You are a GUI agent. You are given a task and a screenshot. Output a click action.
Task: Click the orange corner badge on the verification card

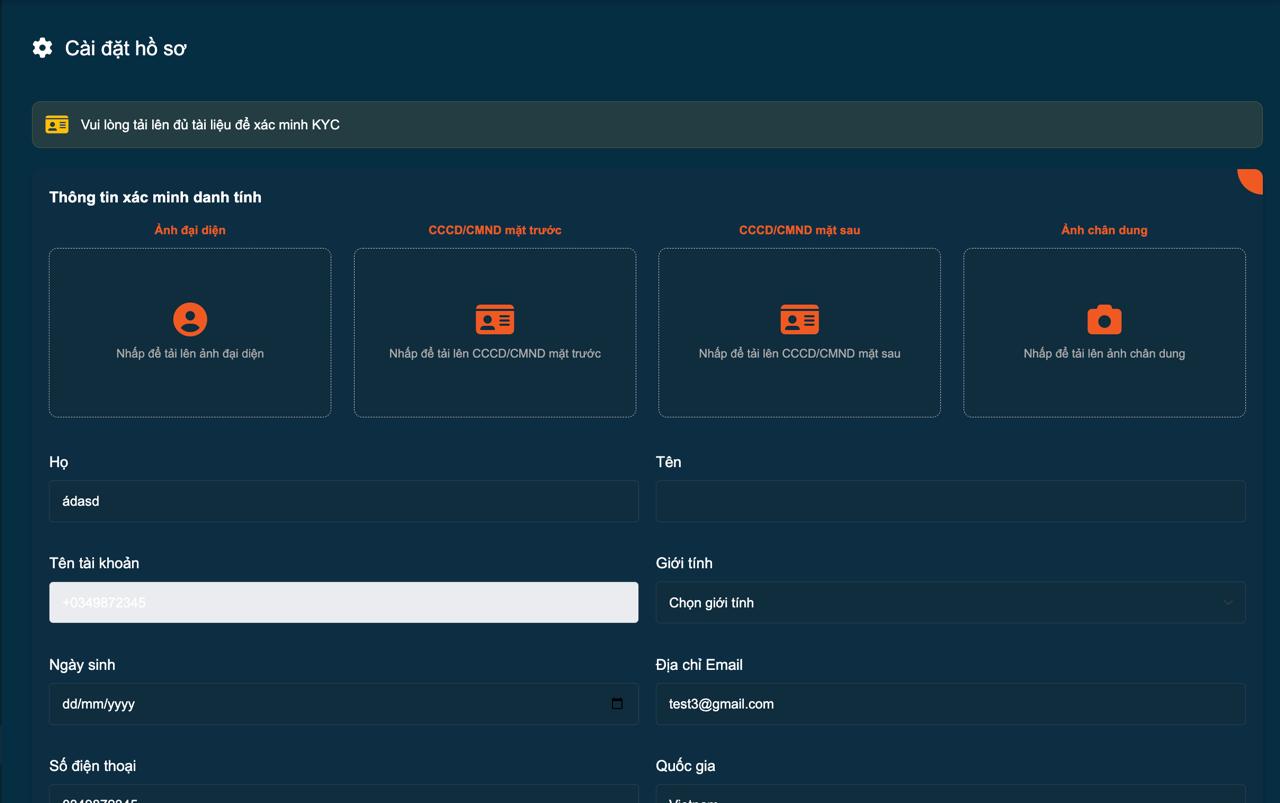(1251, 179)
